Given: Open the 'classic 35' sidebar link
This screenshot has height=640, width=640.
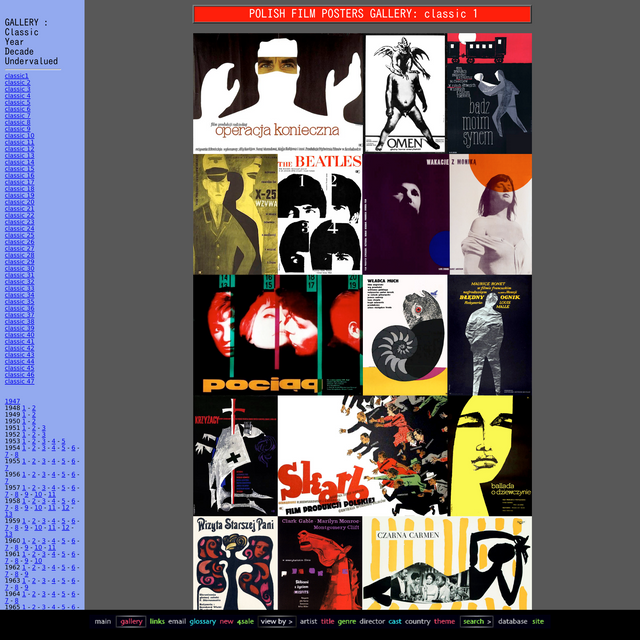Looking at the screenshot, I should click(20, 302).
